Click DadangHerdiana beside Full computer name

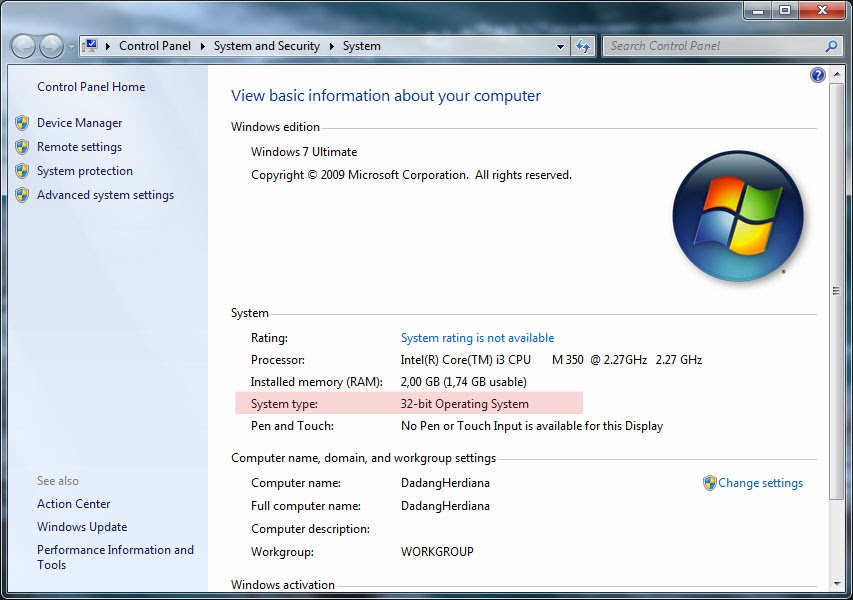(445, 506)
